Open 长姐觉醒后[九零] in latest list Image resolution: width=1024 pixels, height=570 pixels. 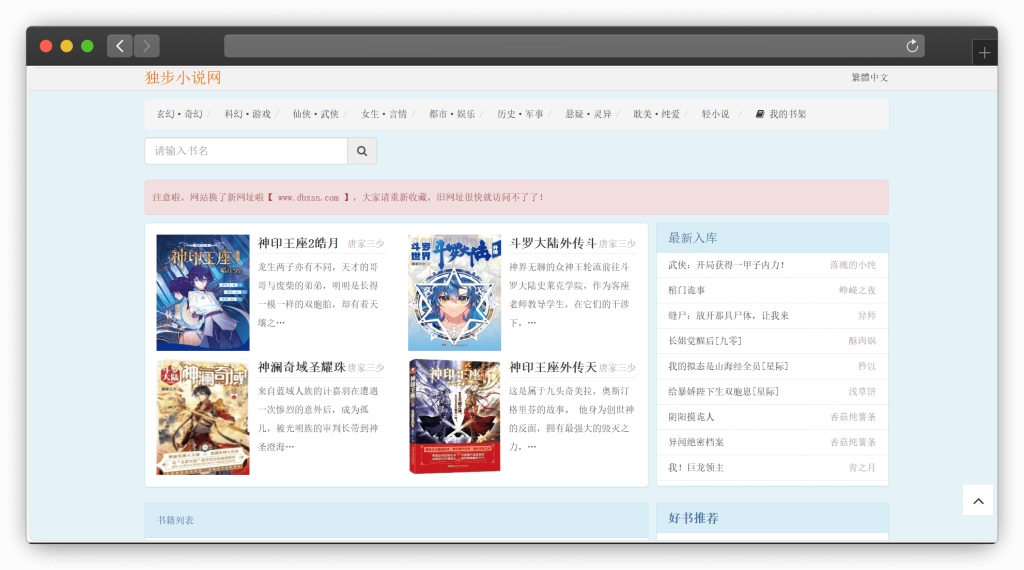(x=705, y=341)
